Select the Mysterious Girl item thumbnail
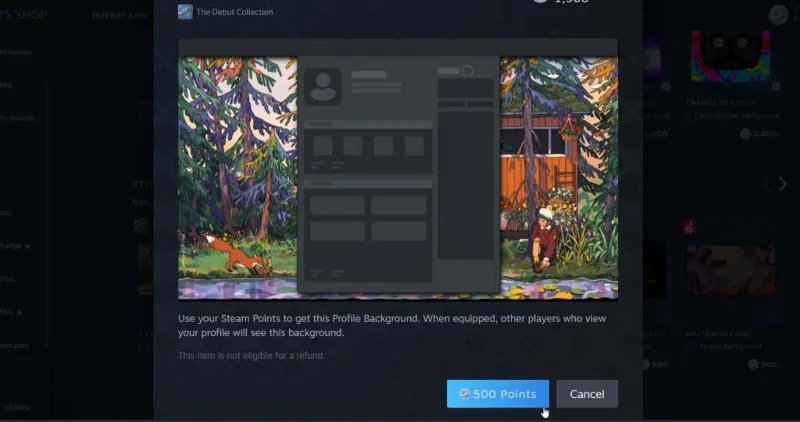Viewport: 800px width, 422px height. tap(730, 270)
